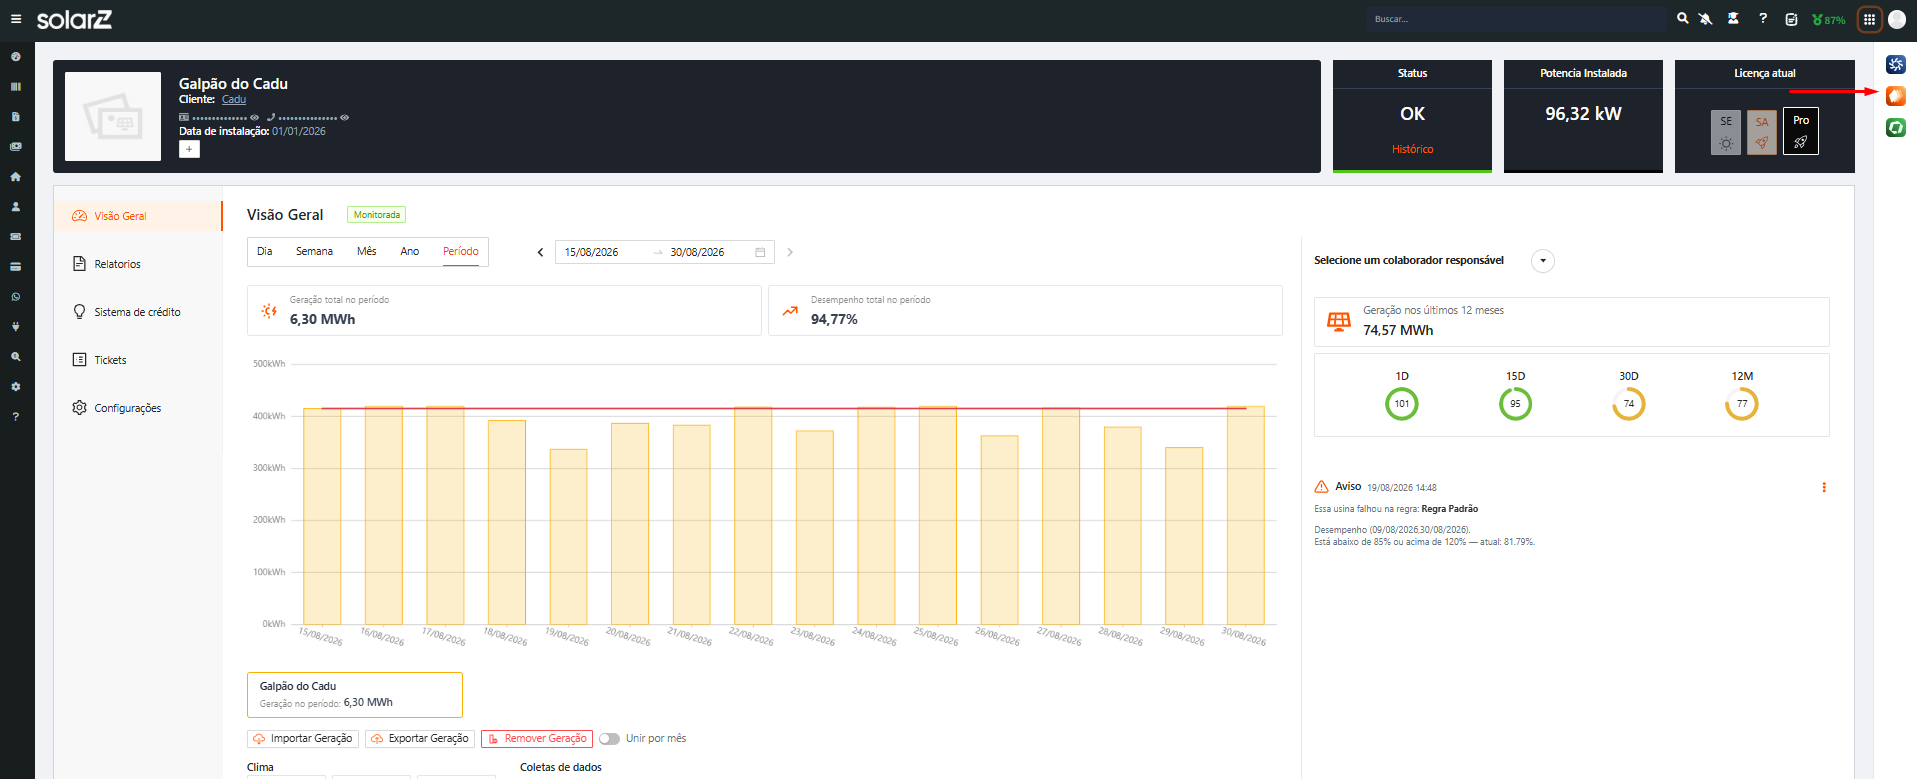Click the credit card icon in left sidebar
Image resolution: width=1917 pixels, height=779 pixels.
(15, 267)
